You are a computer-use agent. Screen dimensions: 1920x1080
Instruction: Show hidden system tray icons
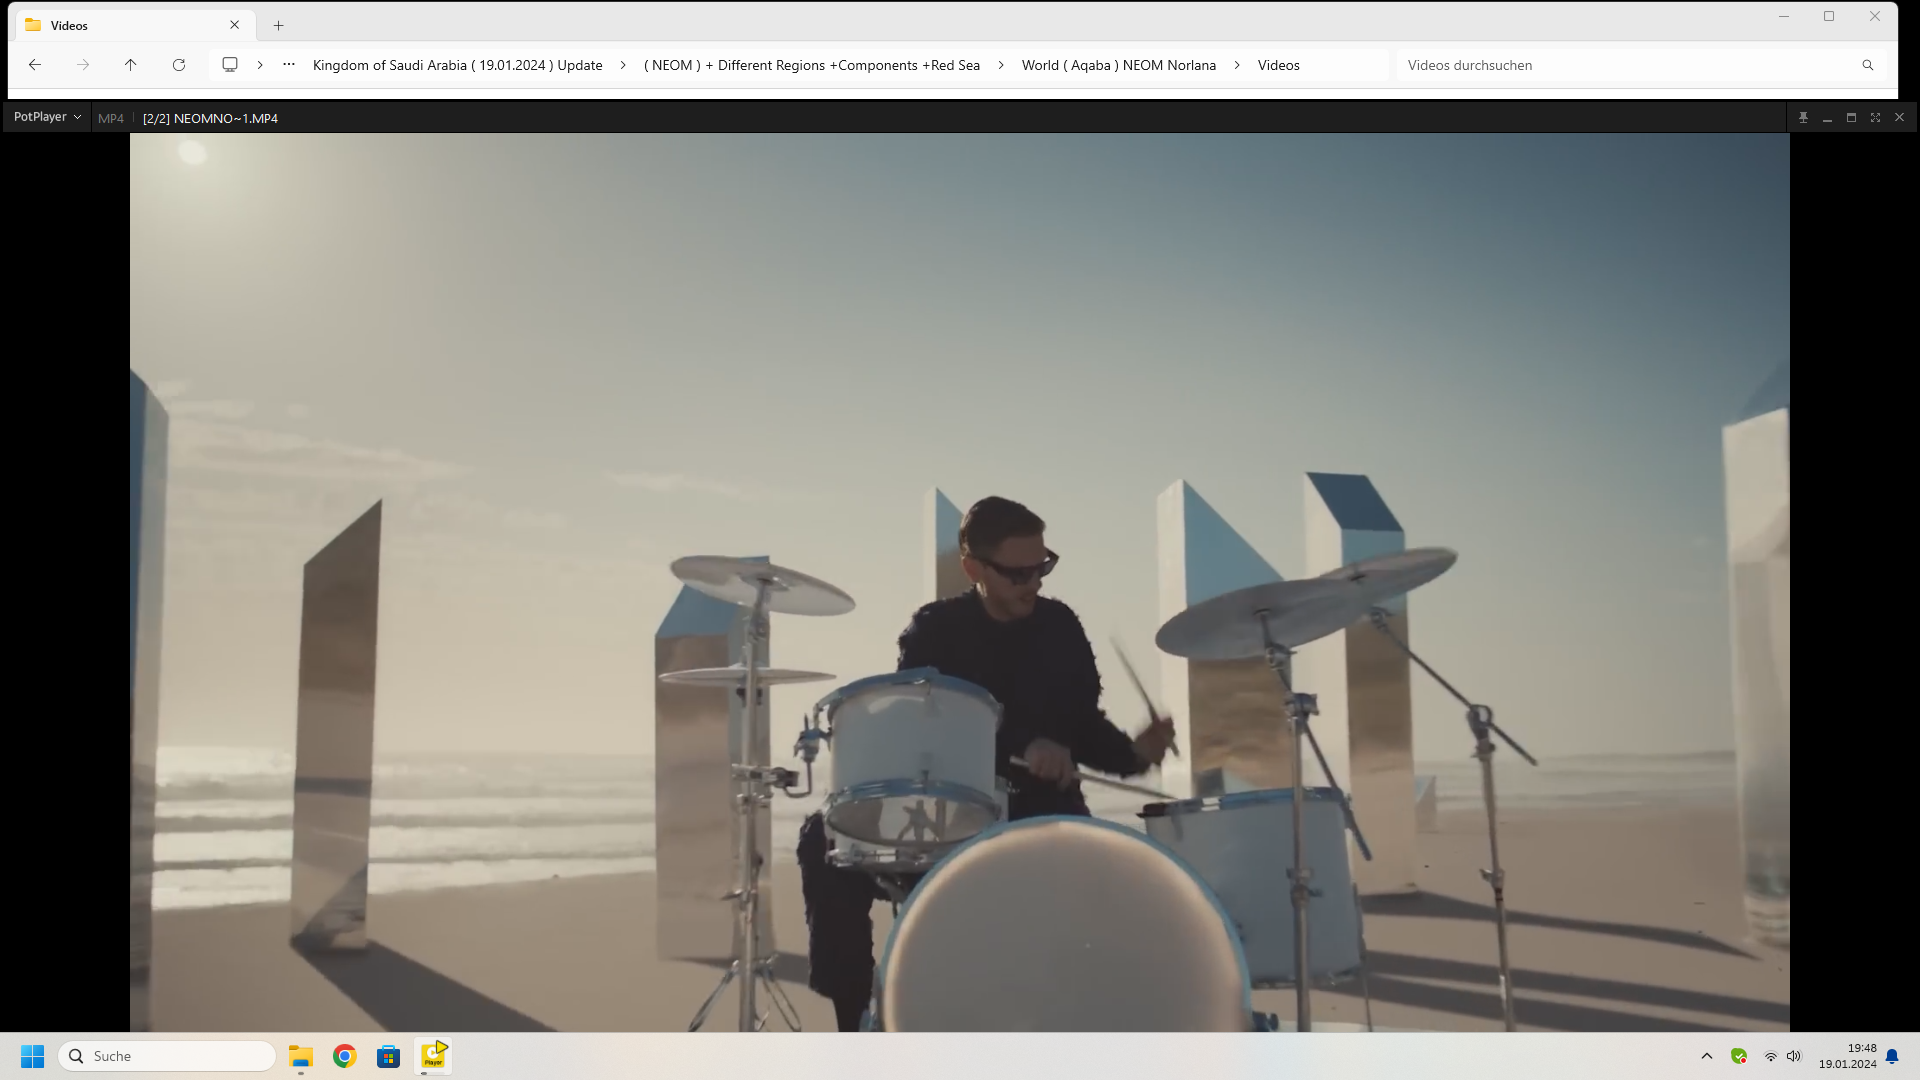(1707, 1056)
